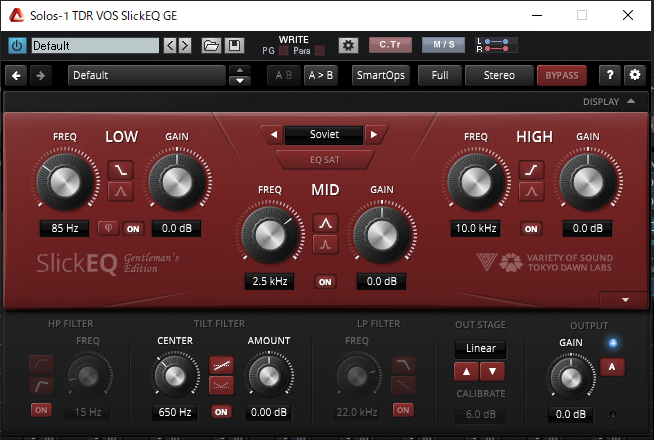Image resolution: width=654 pixels, height=440 pixels.
Task: Open the Full quality mode menu
Action: pyautogui.click(x=440, y=75)
